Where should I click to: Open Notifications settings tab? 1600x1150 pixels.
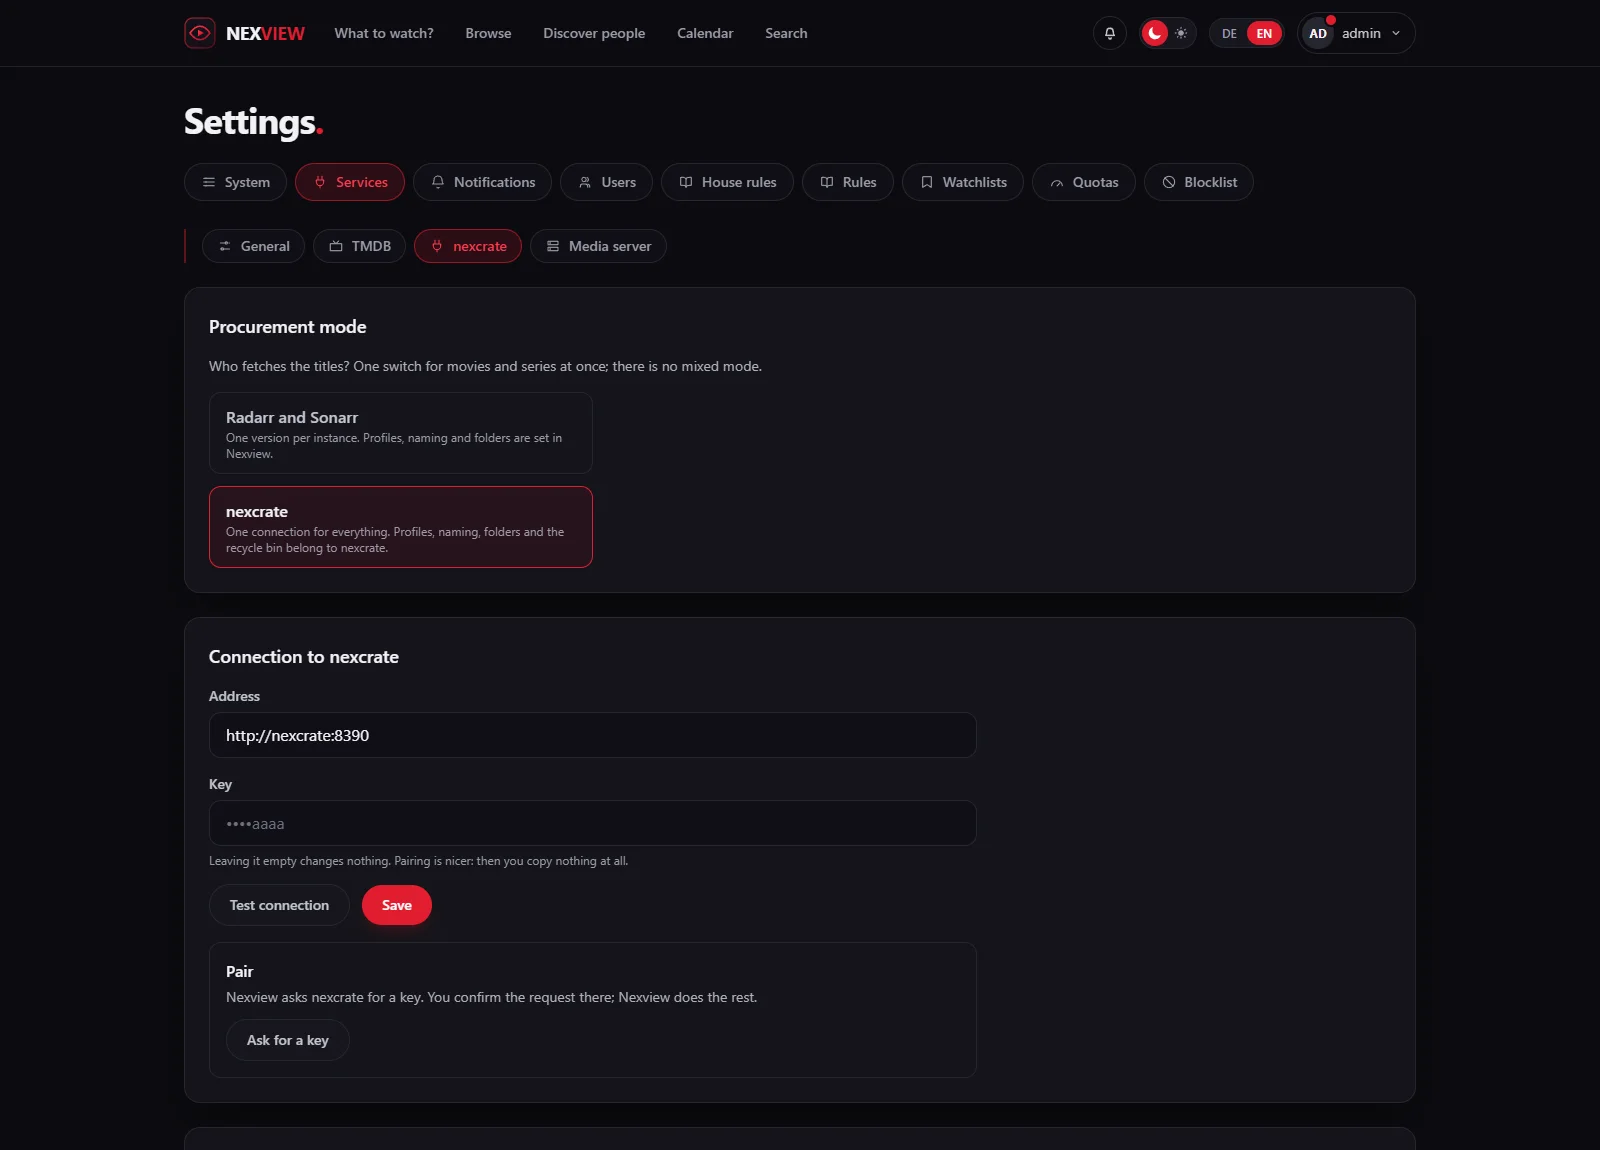pos(482,182)
